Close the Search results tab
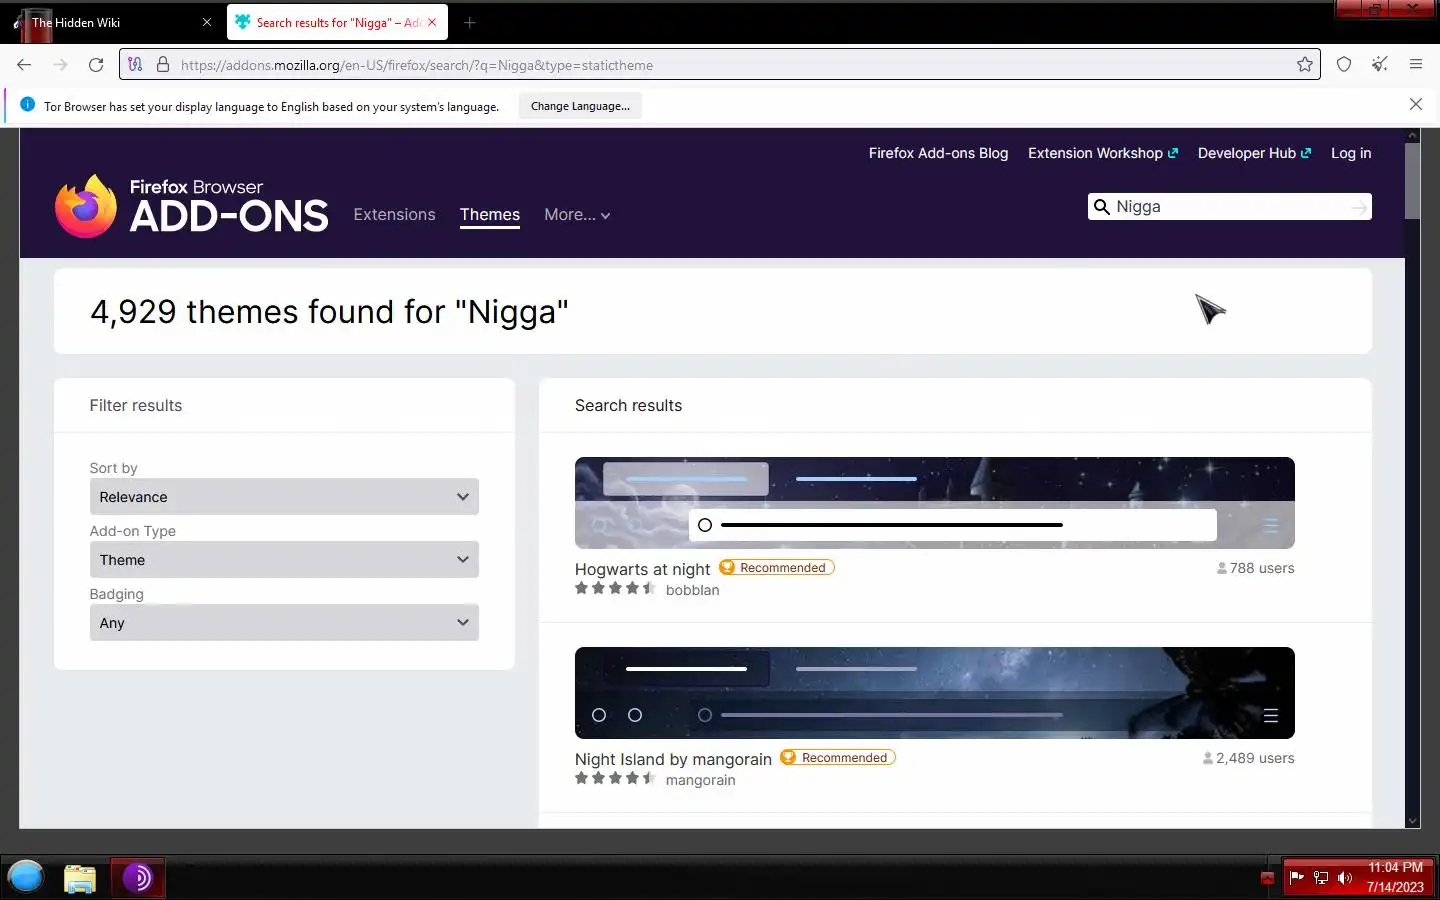 click(432, 22)
